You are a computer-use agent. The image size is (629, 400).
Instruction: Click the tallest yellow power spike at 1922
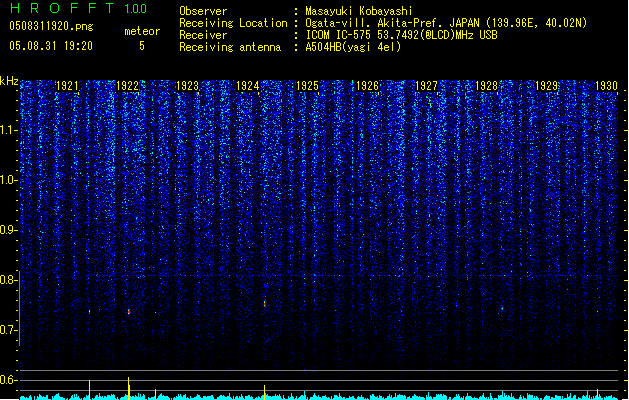(x=129, y=388)
